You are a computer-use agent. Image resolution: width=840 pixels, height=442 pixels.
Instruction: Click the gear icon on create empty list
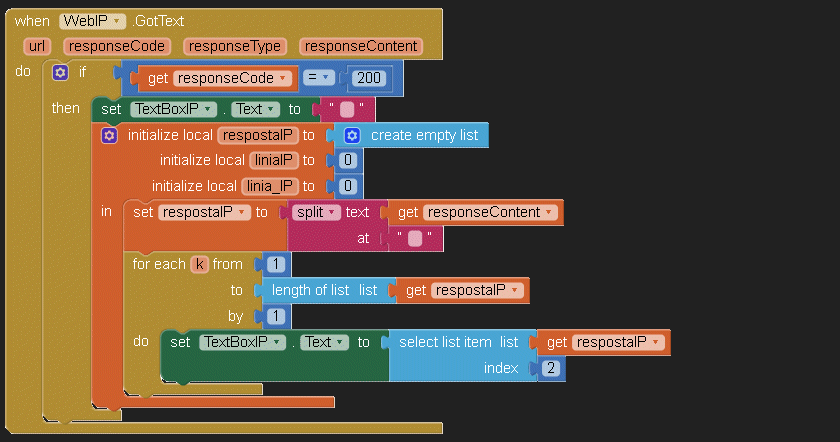[x=352, y=135]
